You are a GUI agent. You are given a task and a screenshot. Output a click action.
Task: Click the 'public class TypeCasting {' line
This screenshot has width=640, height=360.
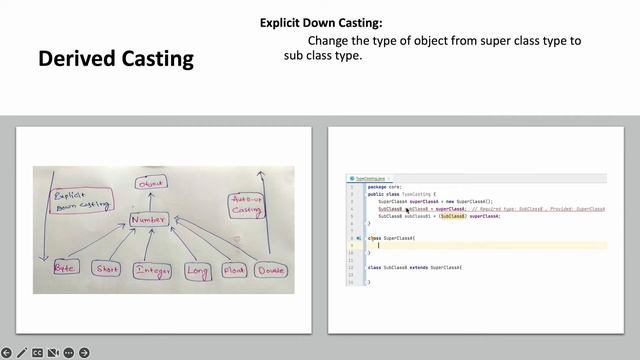pyautogui.click(x=402, y=194)
